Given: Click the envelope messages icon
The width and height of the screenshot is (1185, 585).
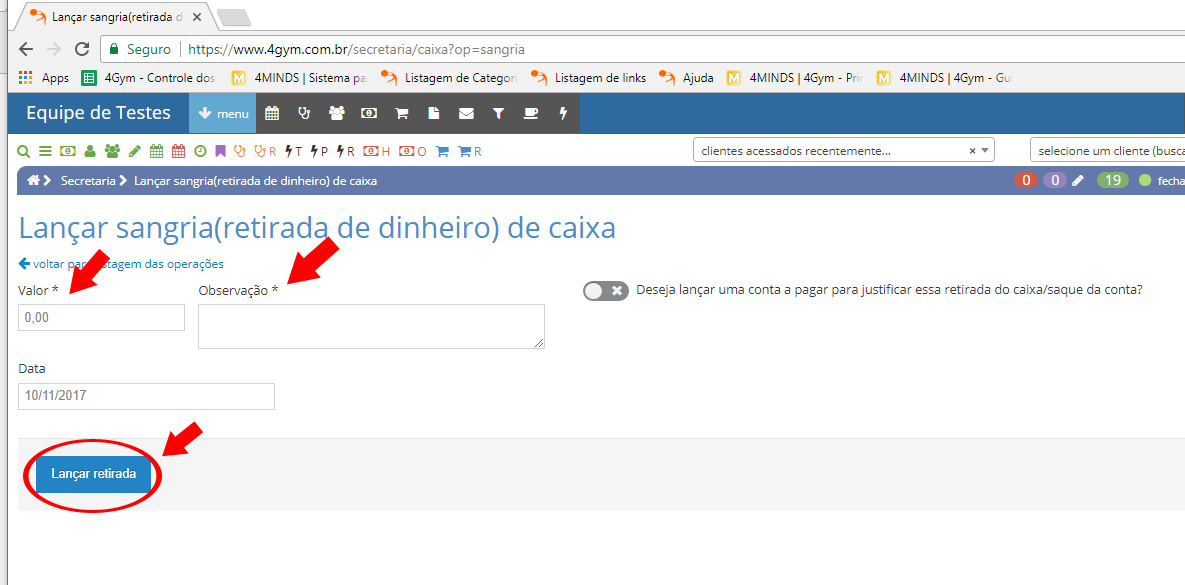Looking at the screenshot, I should coord(466,114).
